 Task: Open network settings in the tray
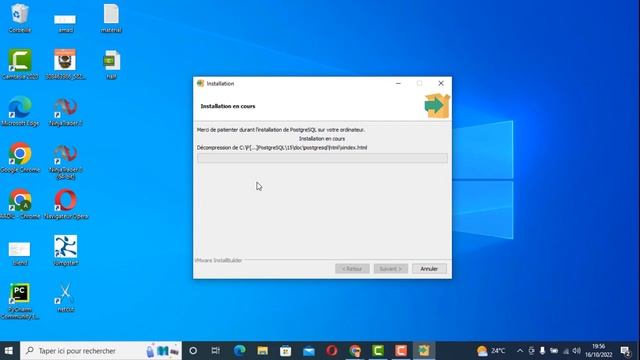coord(565,351)
